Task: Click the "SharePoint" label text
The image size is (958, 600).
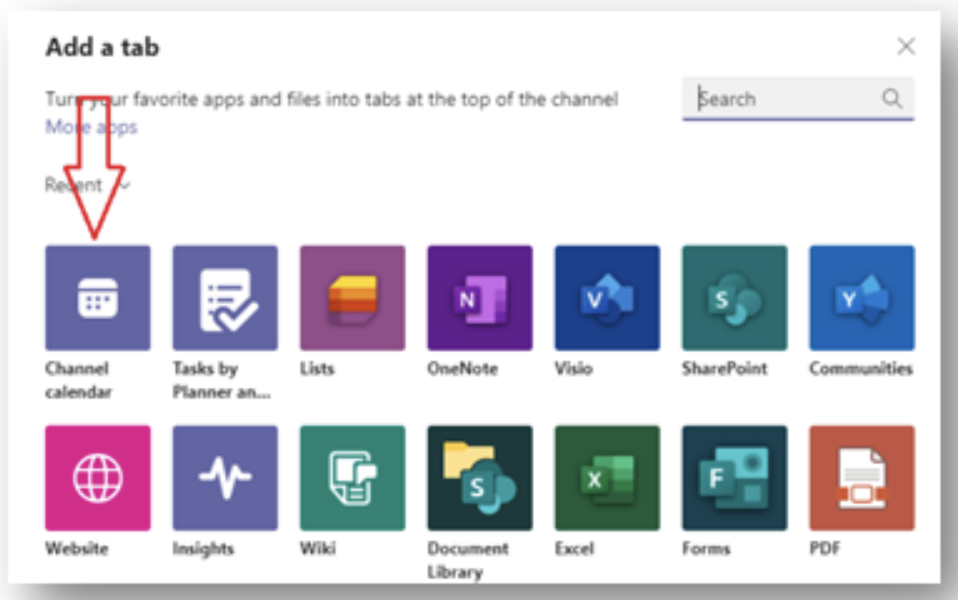Action: click(x=725, y=368)
